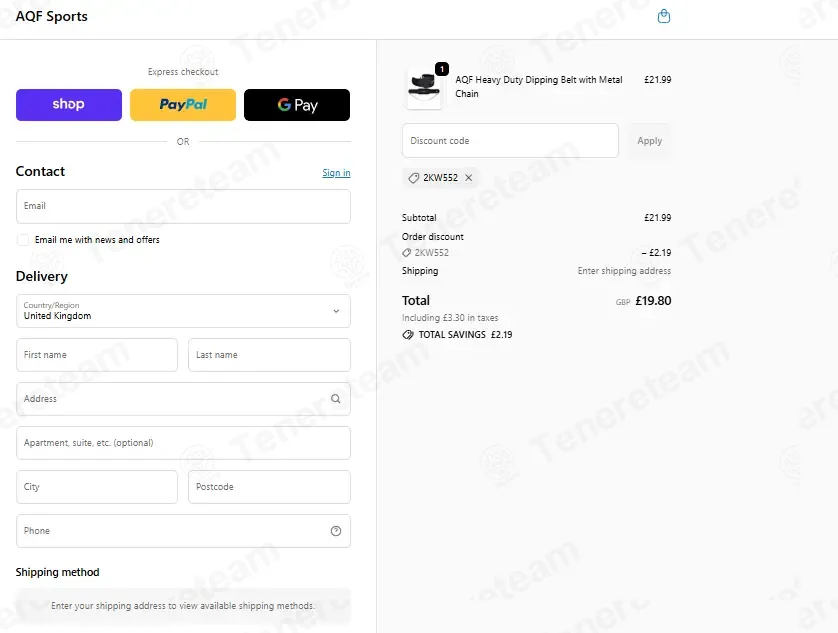
Task: Click the TOTAL SAVINGS £2.19 text
Action: (x=465, y=335)
